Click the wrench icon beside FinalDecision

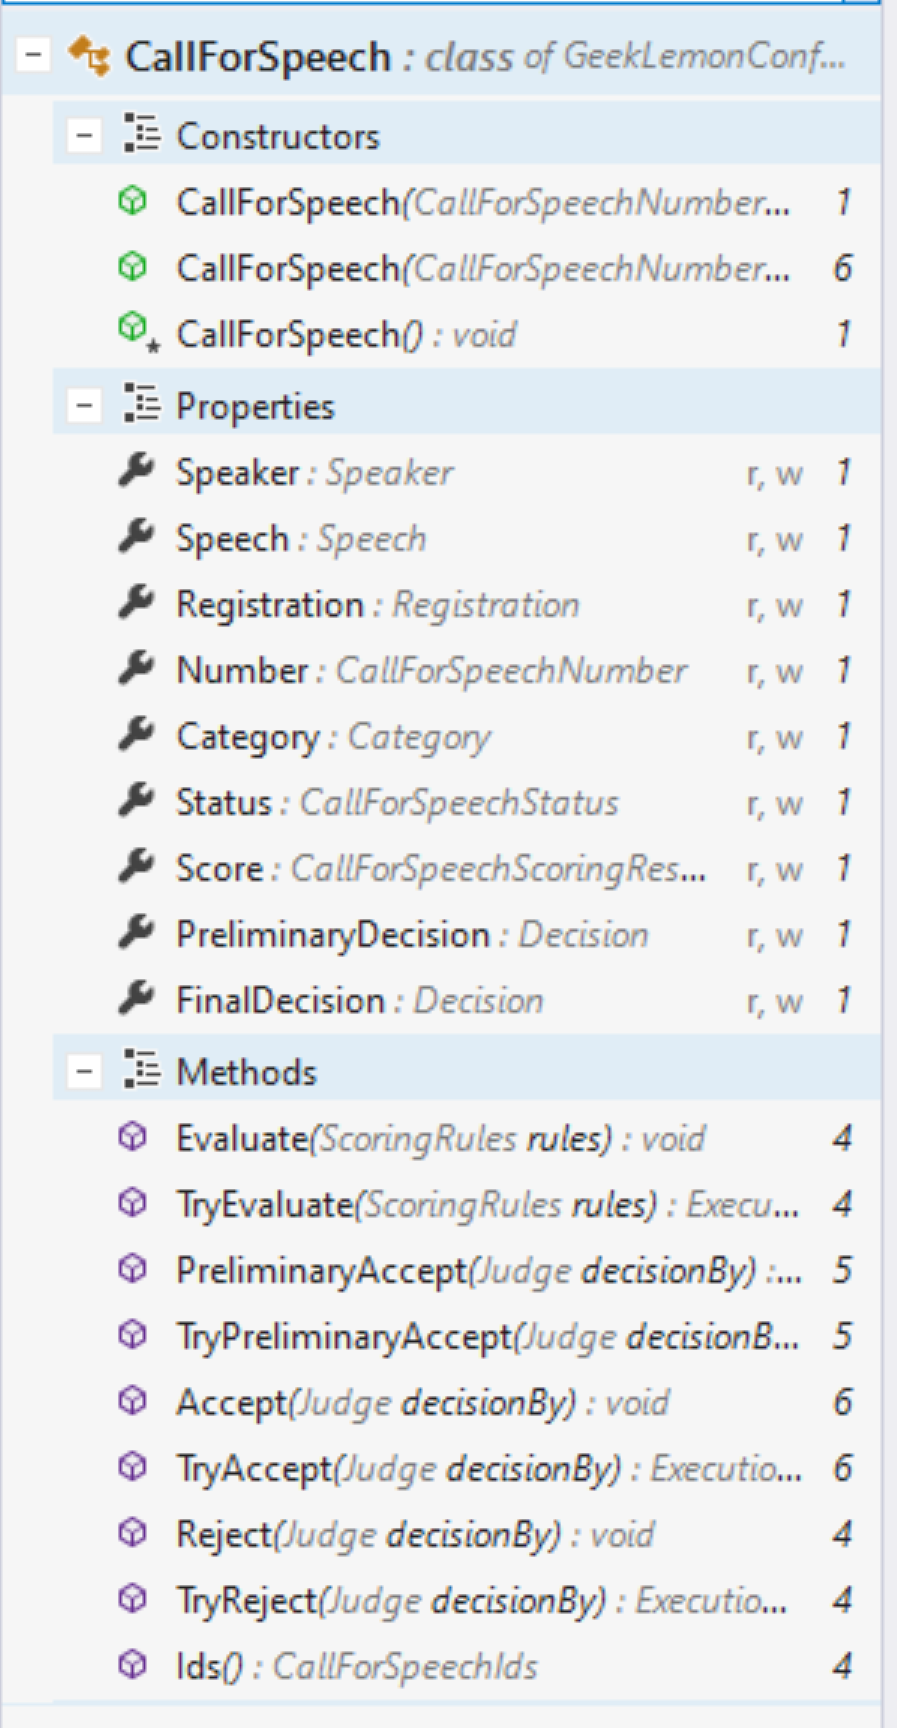136,998
